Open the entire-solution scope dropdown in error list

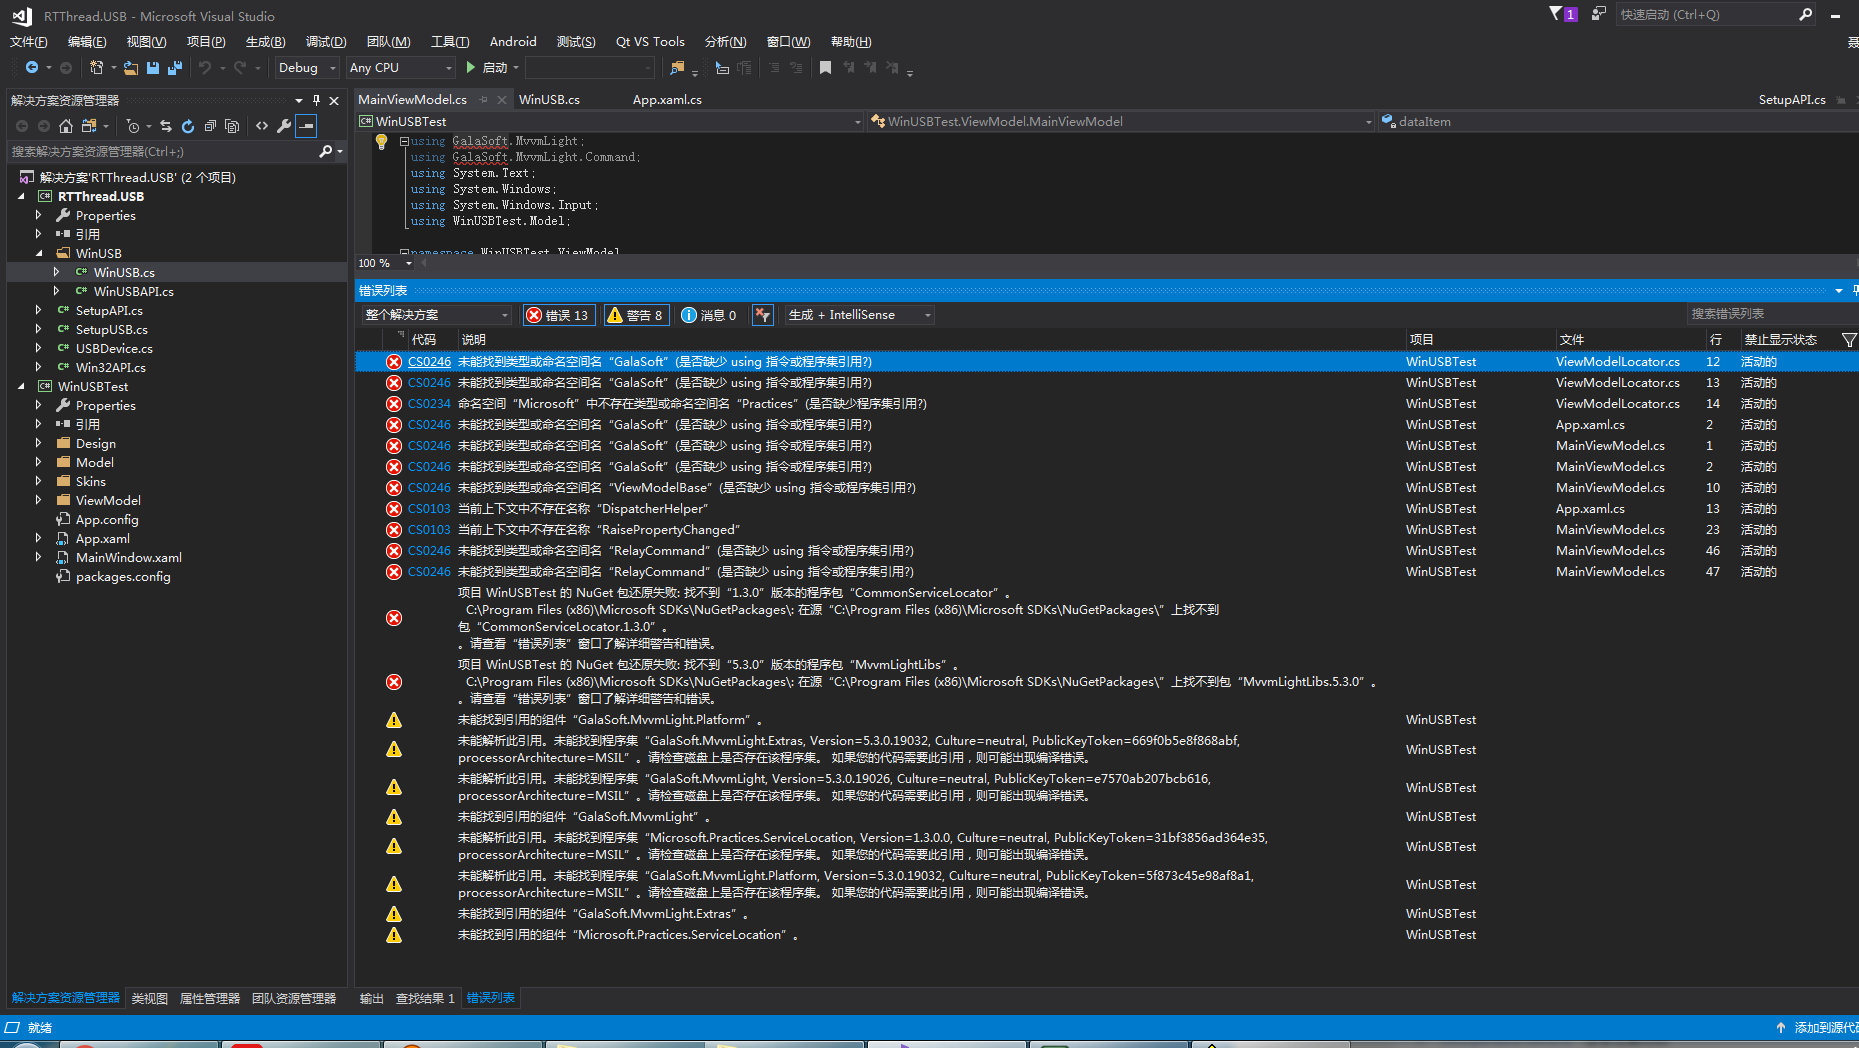pyautogui.click(x=436, y=315)
